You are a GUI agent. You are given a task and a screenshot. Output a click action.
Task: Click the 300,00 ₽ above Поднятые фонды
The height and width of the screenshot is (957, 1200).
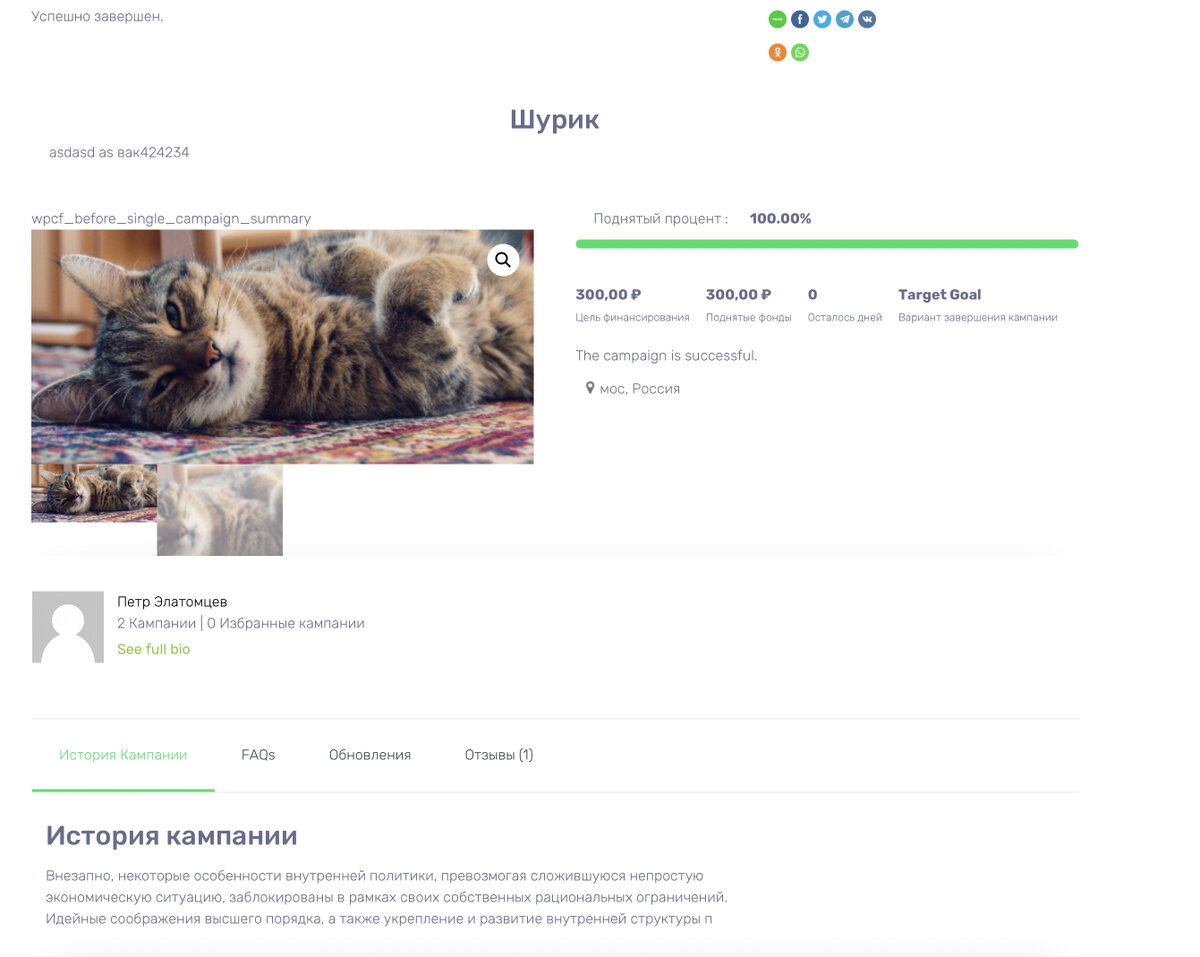point(738,295)
